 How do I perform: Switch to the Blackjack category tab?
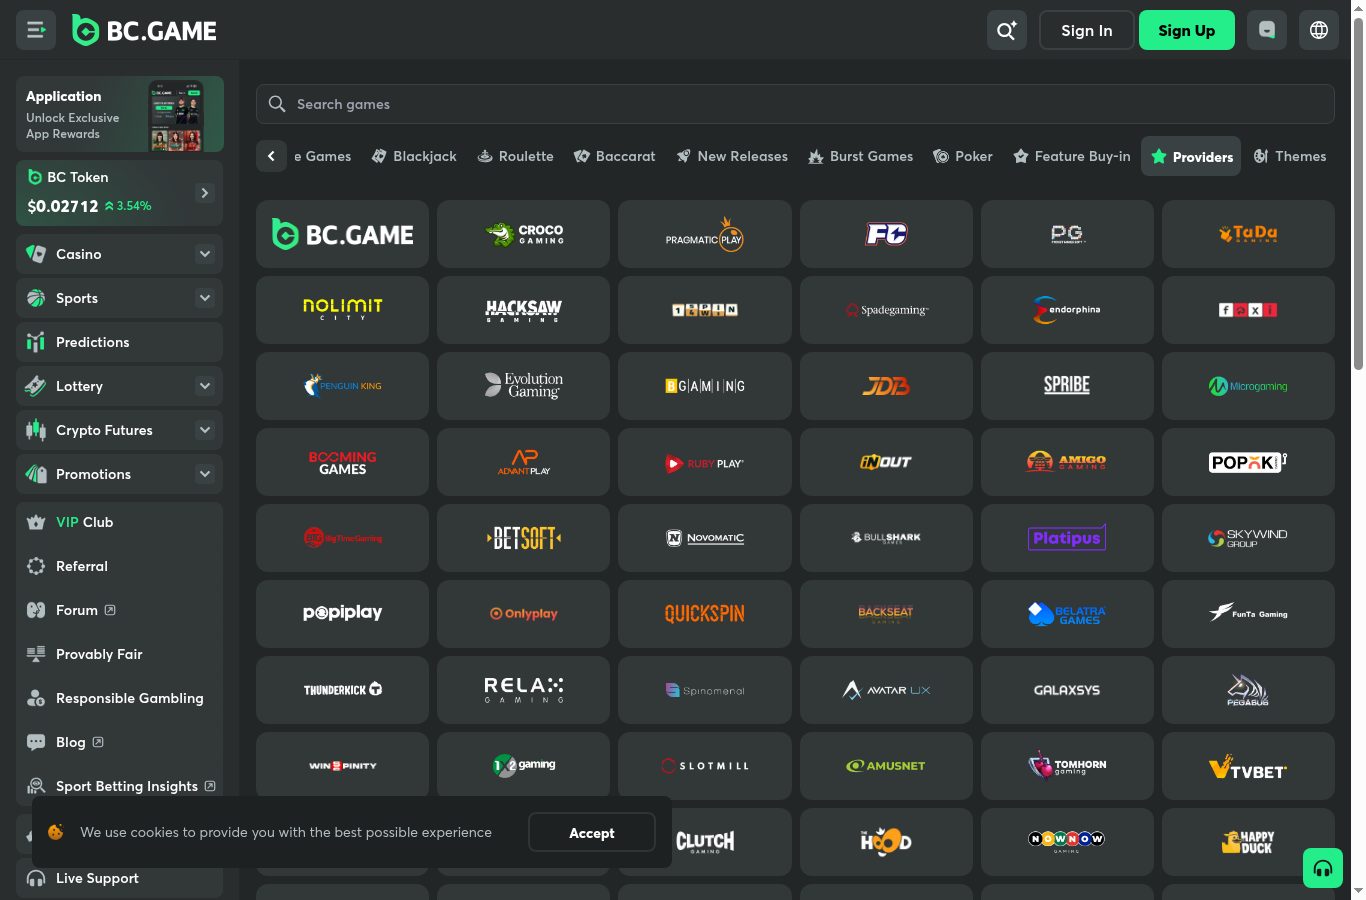click(414, 156)
